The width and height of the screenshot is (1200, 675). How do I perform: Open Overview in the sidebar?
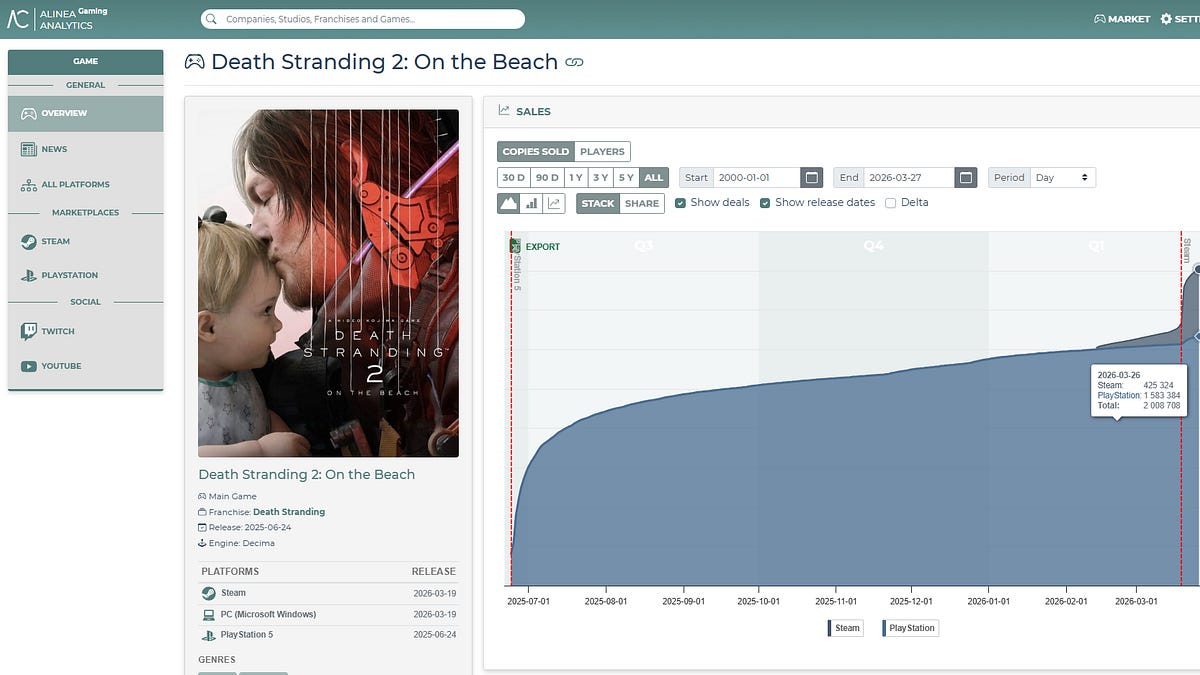point(85,113)
